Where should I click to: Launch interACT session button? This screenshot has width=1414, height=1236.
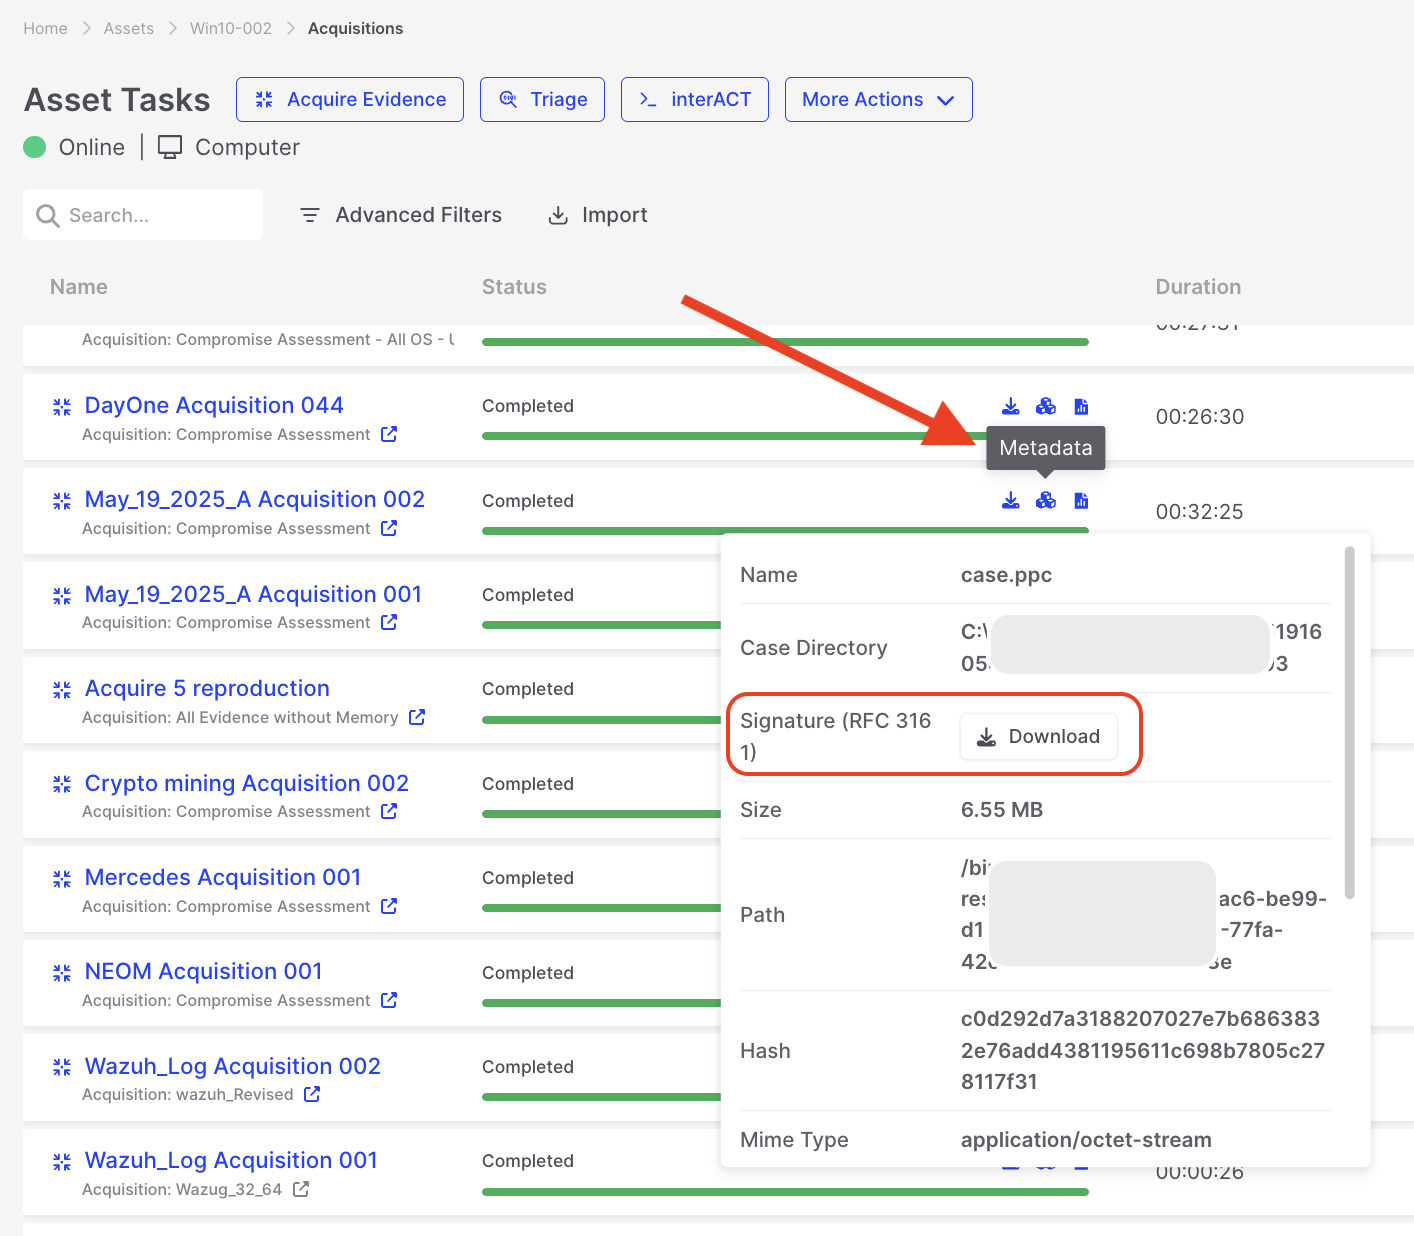click(694, 100)
